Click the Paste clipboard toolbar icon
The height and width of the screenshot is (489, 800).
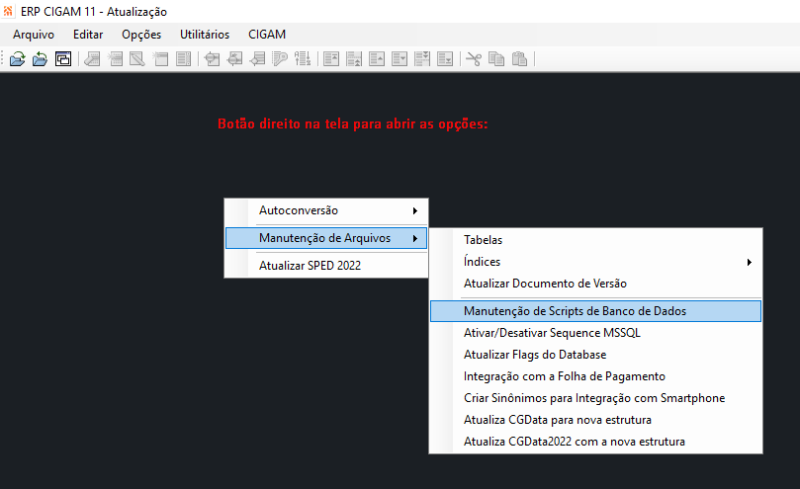[x=519, y=59]
